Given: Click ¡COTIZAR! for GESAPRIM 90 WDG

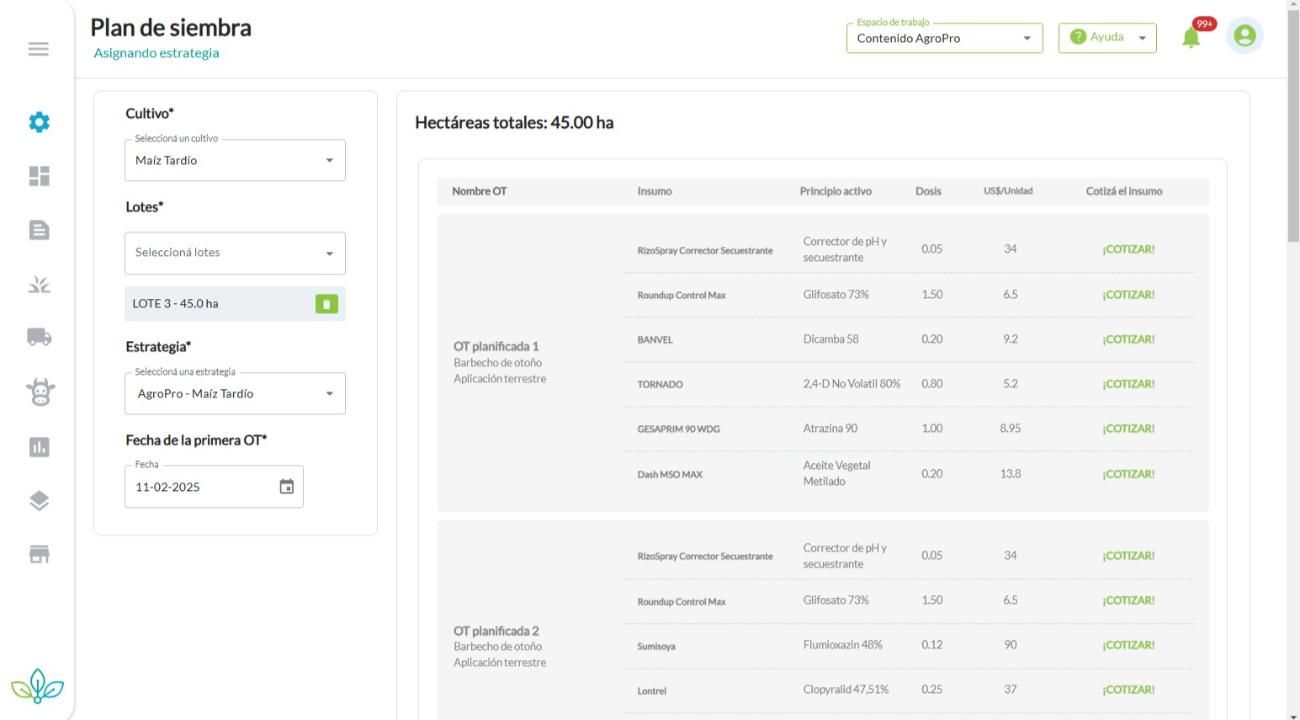Looking at the screenshot, I should click(x=1128, y=429).
